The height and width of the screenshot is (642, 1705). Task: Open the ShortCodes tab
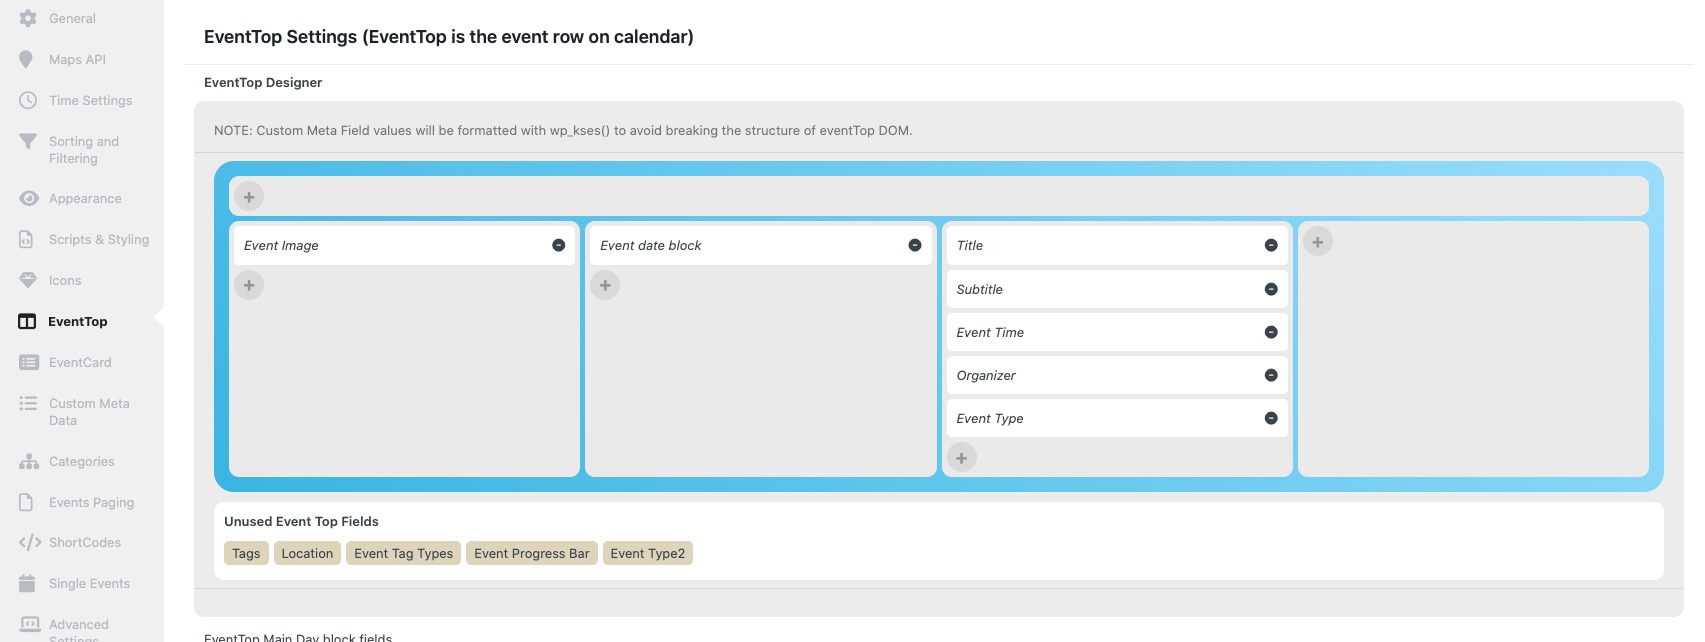(x=85, y=542)
